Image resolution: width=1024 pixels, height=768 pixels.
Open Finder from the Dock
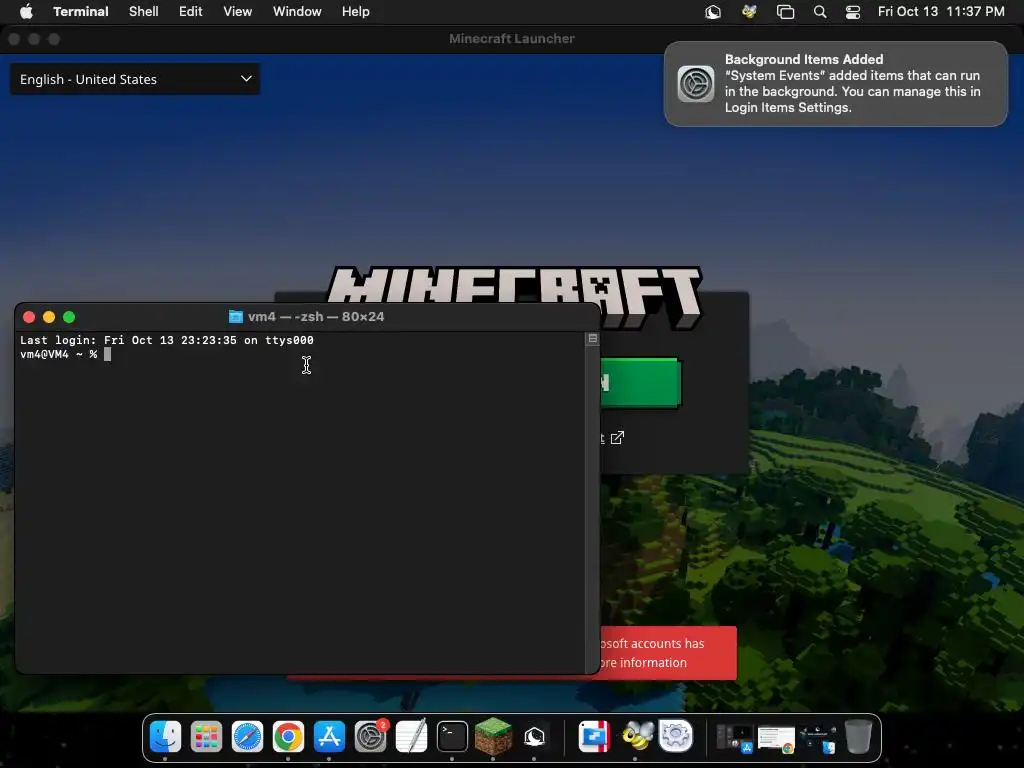pyautogui.click(x=165, y=737)
